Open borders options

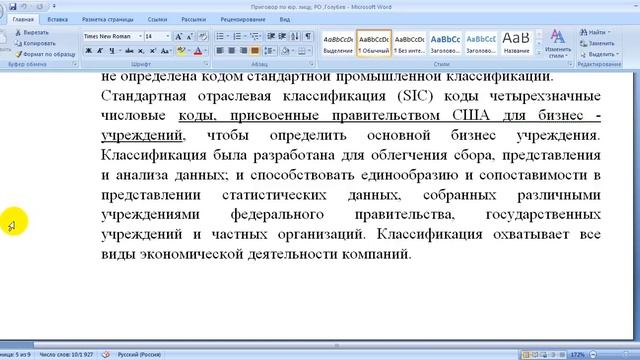pyautogui.click(x=302, y=51)
